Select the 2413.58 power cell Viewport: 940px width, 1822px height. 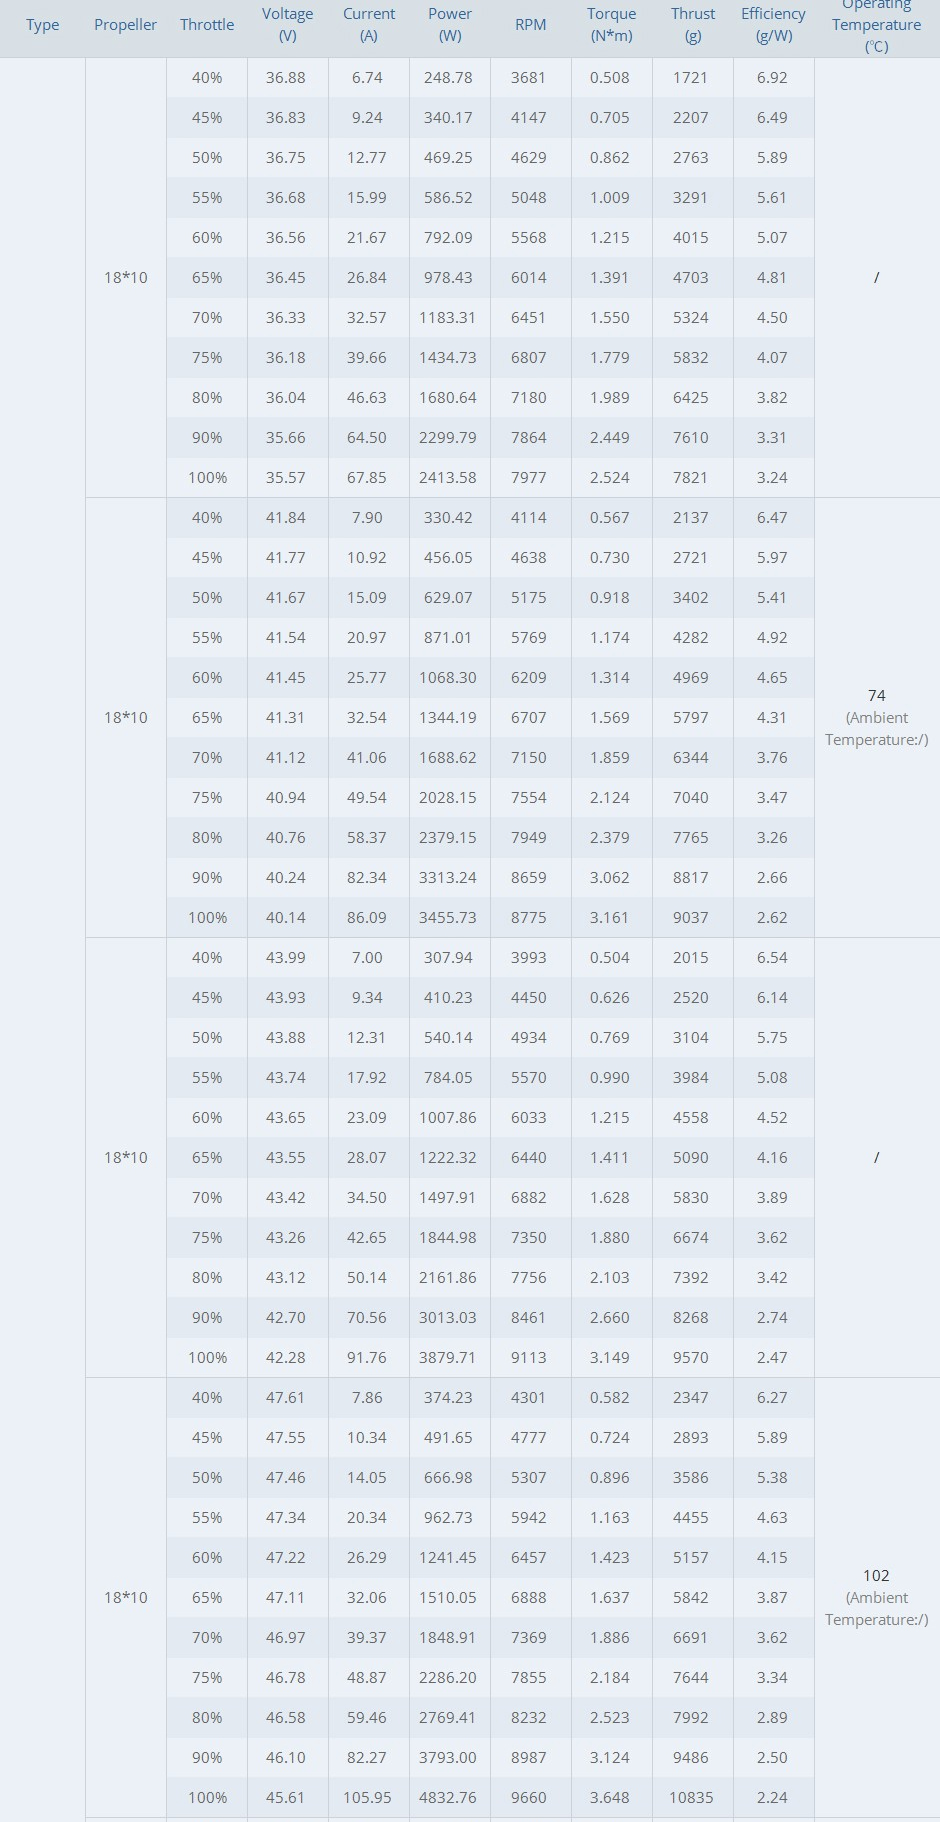[448, 477]
